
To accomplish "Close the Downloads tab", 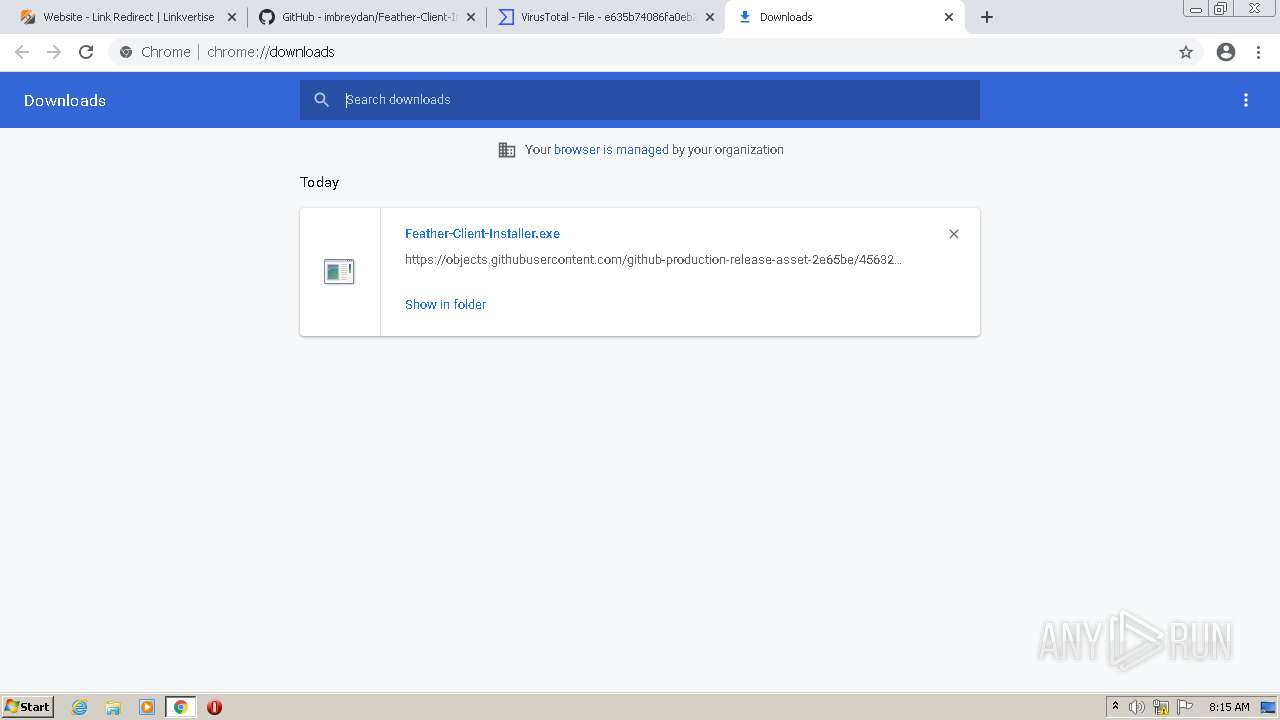I will pos(949,17).
